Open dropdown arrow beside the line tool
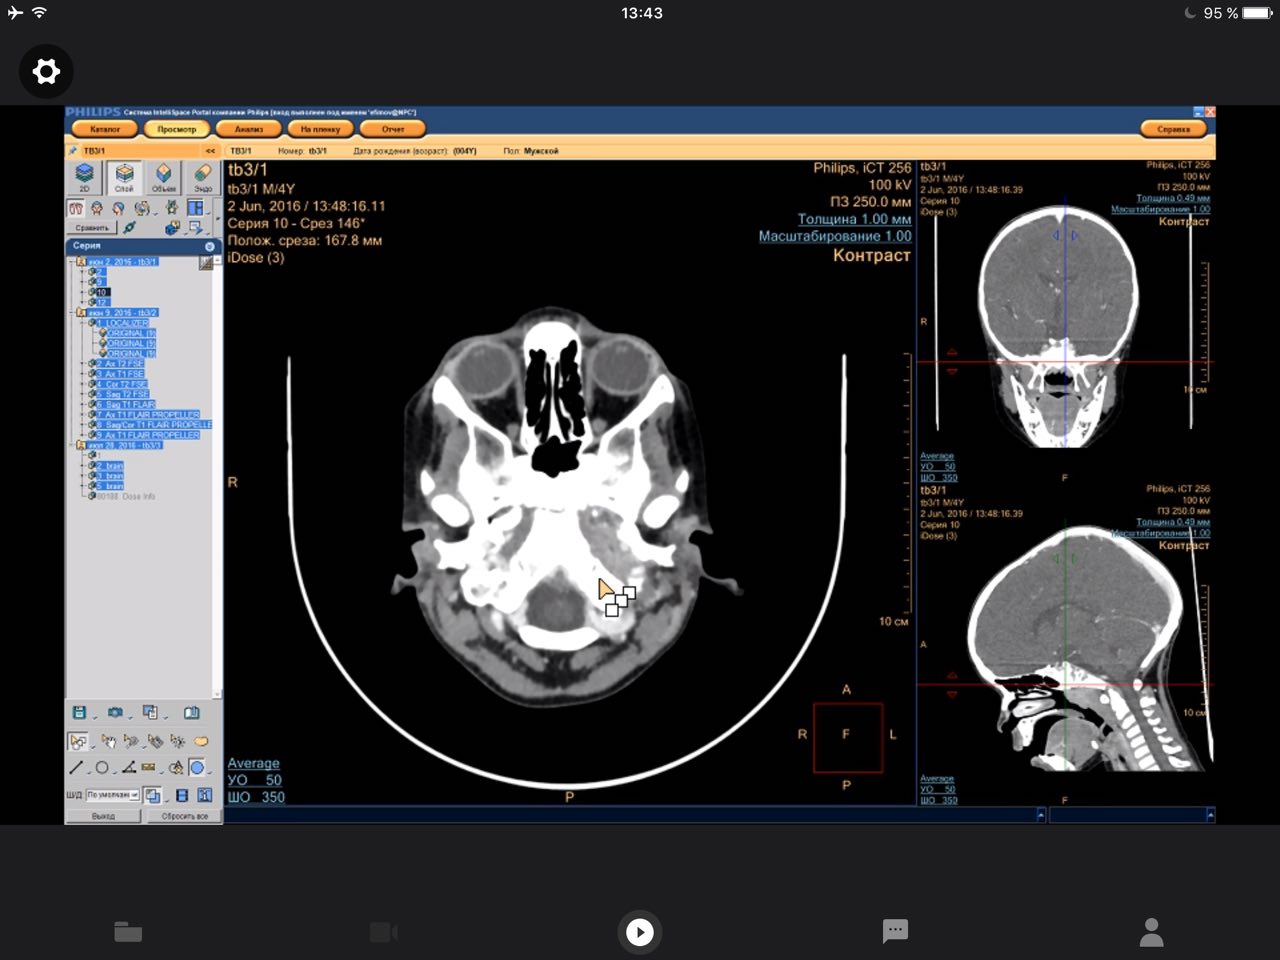1280x960 pixels. [89, 772]
